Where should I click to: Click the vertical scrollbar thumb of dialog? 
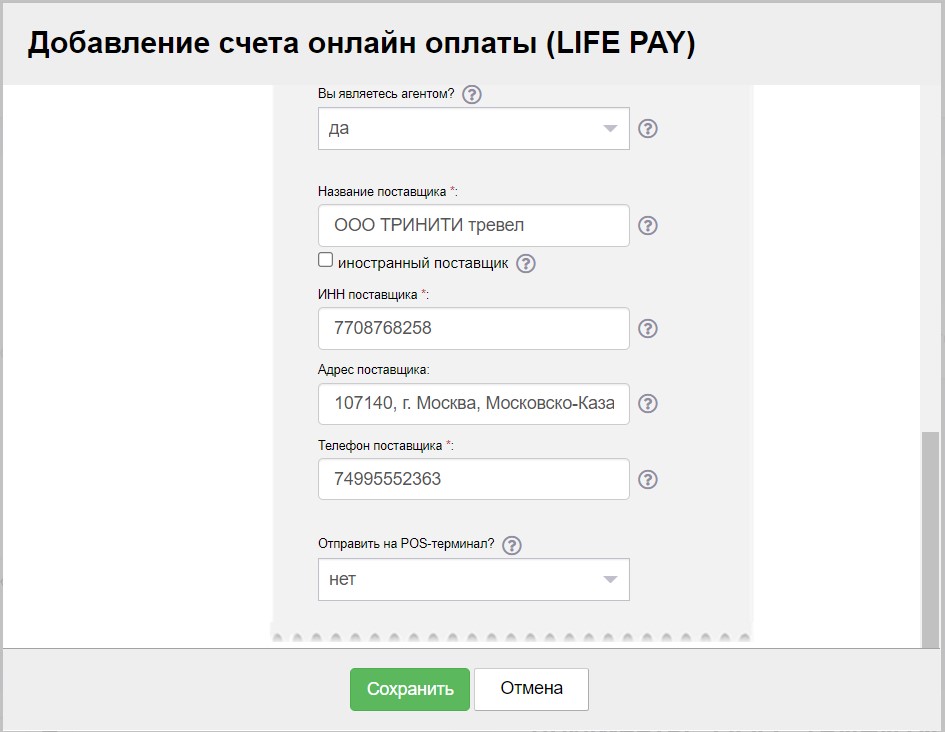click(x=931, y=540)
